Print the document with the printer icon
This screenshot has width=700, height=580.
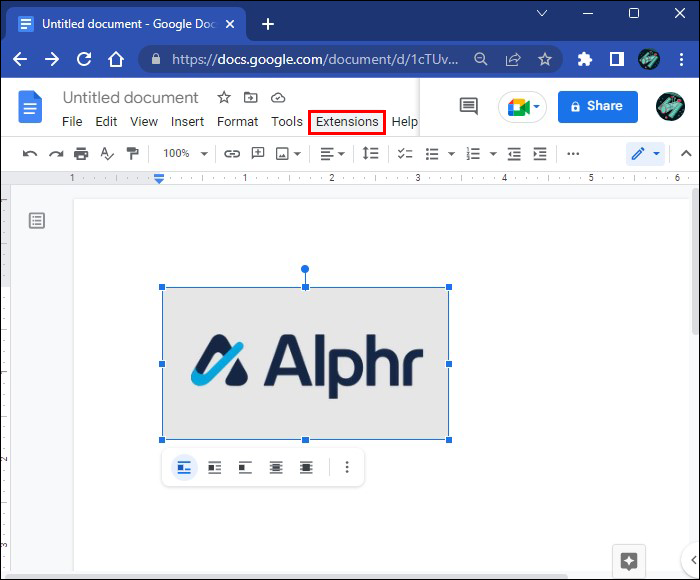click(x=81, y=154)
